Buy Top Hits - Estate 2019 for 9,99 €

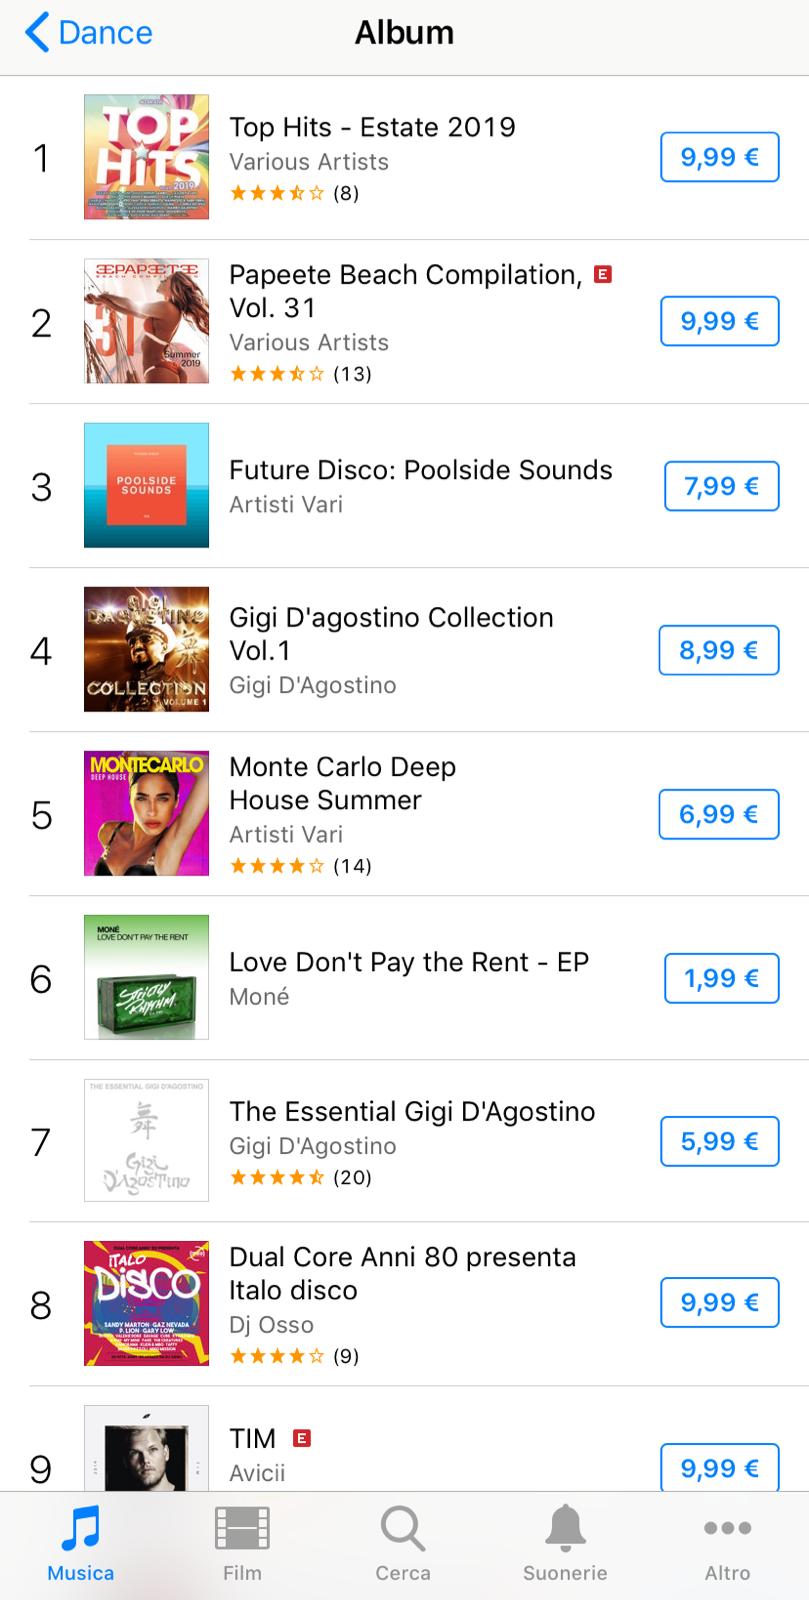[719, 157]
